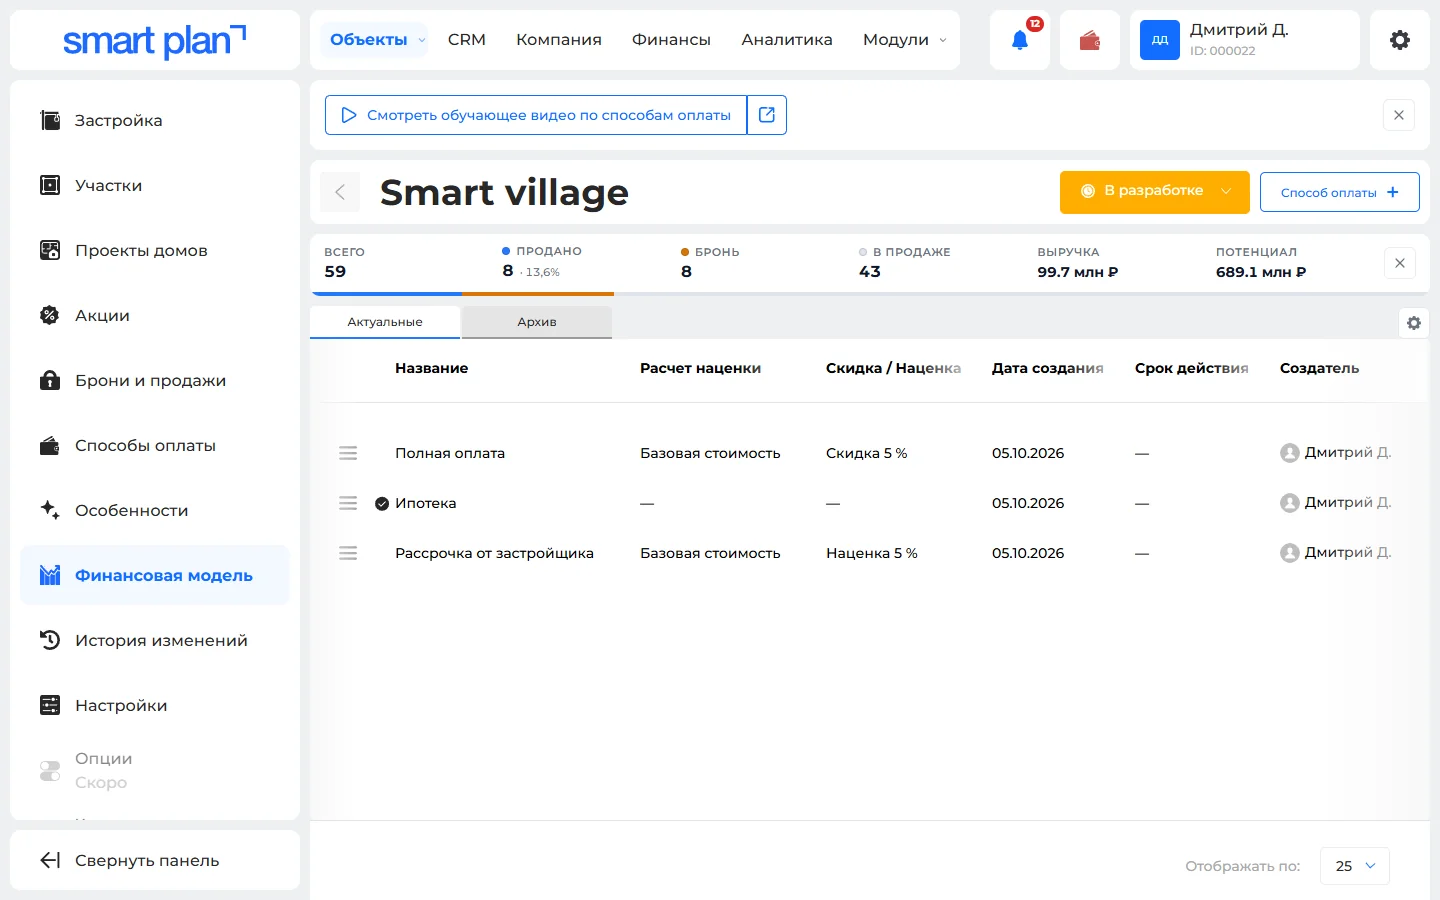Open Застройка in the sidebar
1440x900 pixels.
tap(155, 120)
